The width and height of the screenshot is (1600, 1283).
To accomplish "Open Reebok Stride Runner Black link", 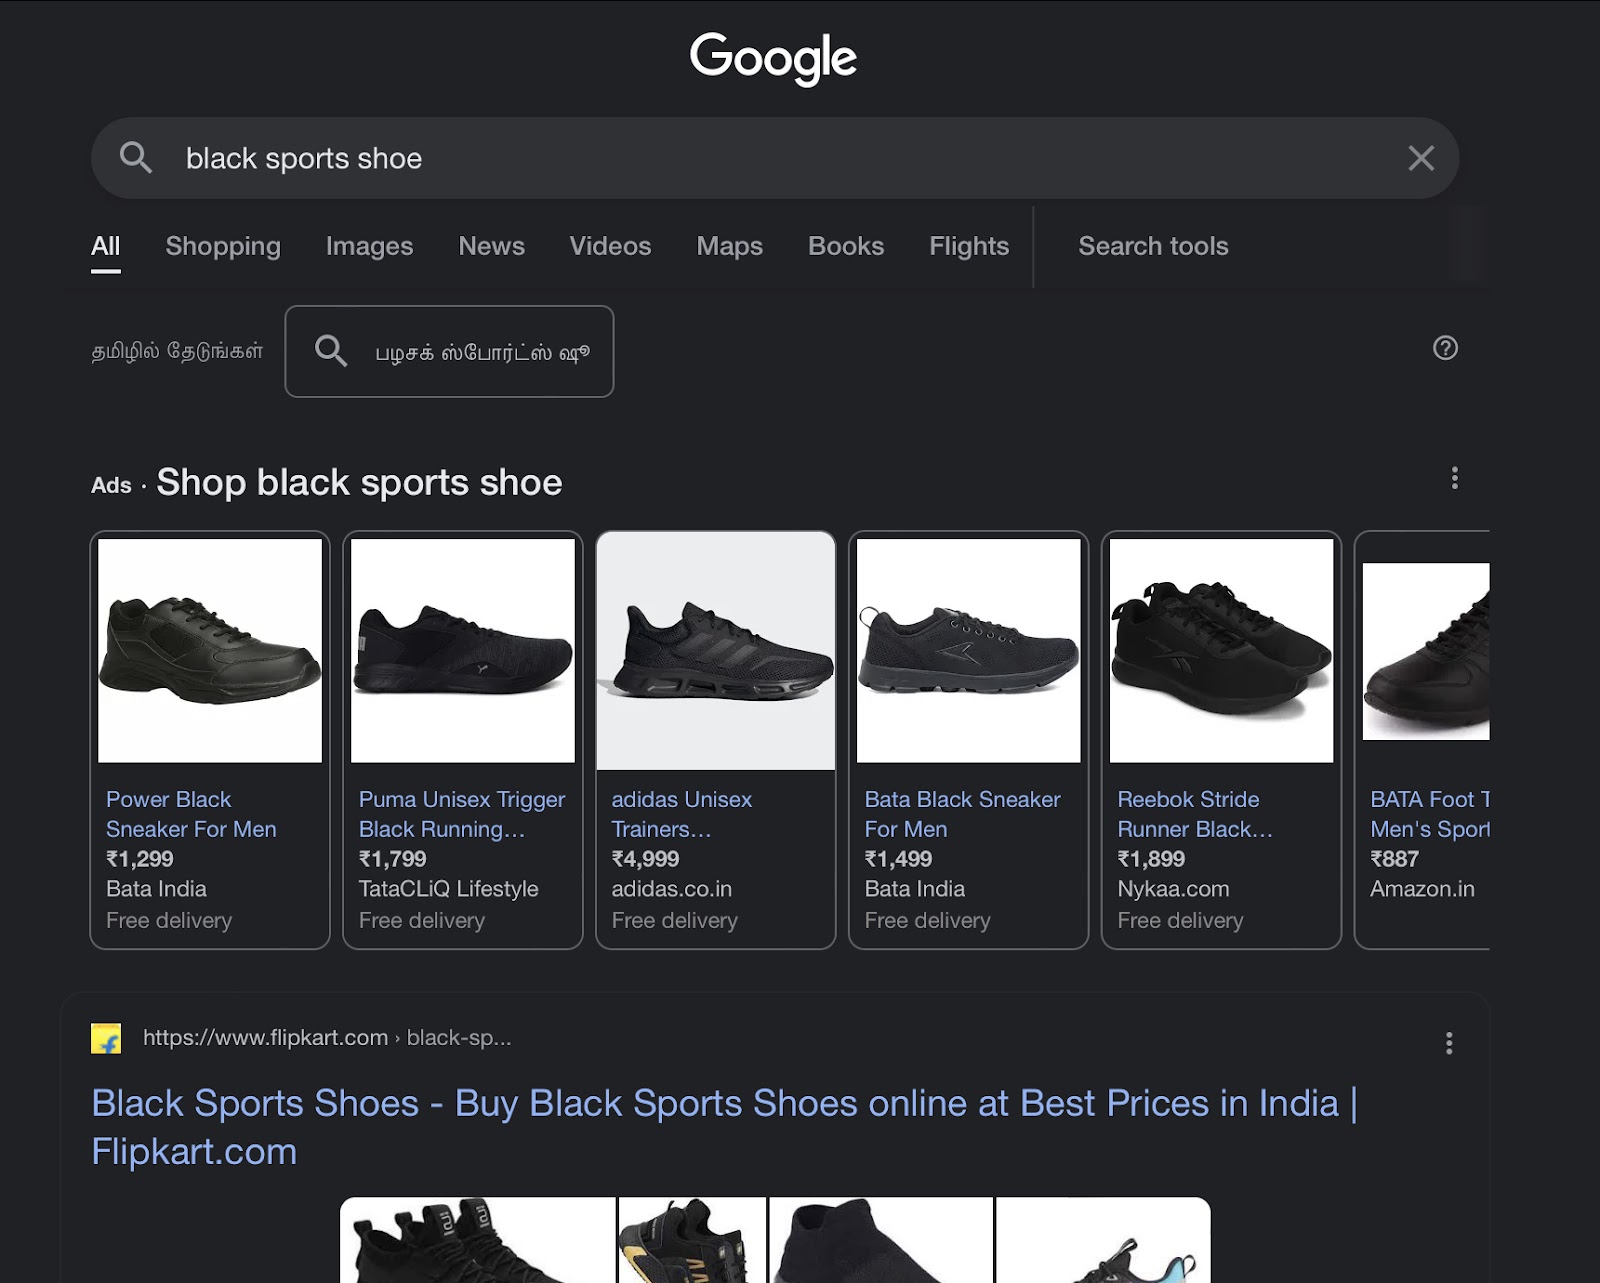I will [1195, 814].
